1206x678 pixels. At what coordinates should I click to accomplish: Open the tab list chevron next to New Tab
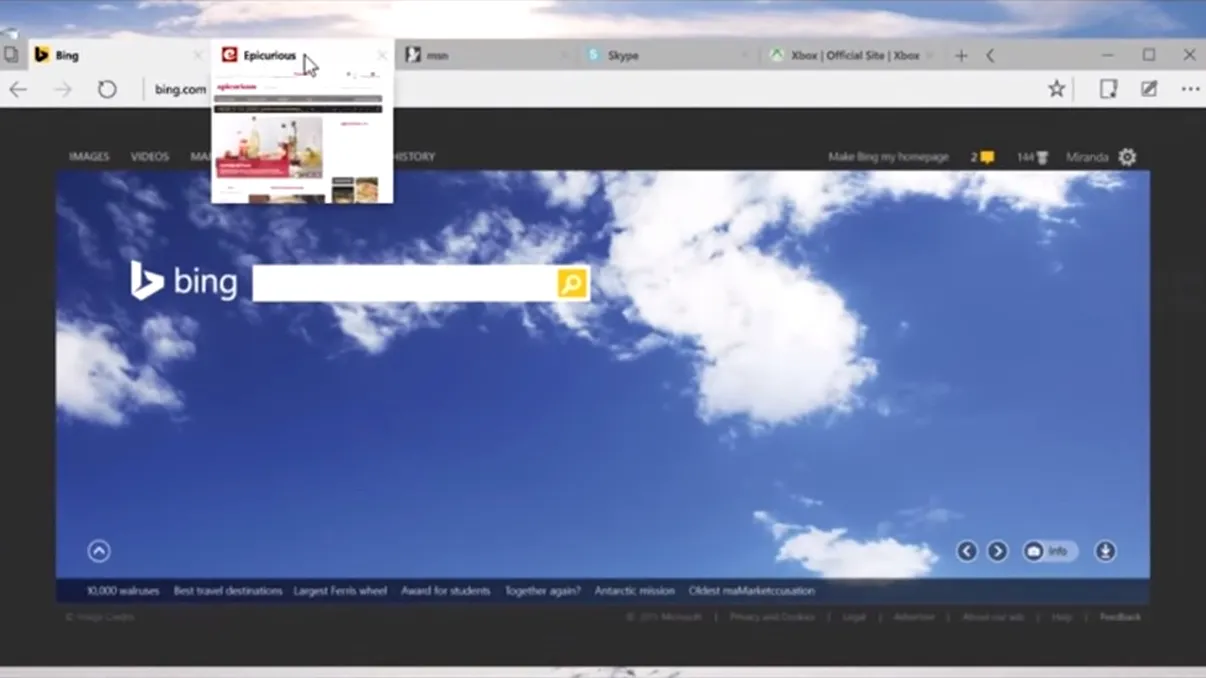pyautogui.click(x=990, y=55)
